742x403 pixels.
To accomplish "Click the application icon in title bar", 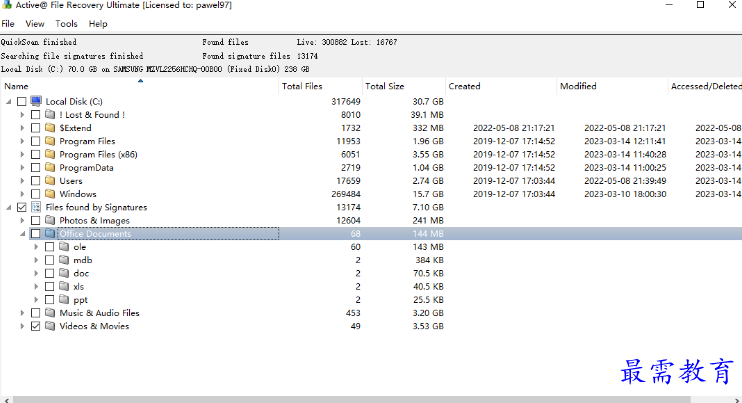I will tap(7, 5).
